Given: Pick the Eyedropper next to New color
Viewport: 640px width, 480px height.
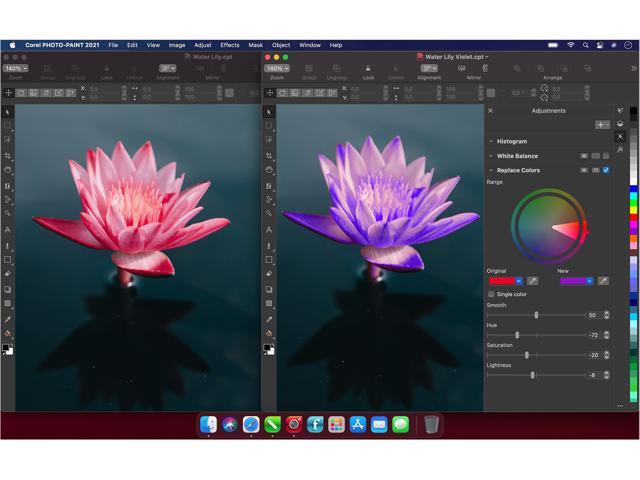Looking at the screenshot, I should pyautogui.click(x=603, y=281).
